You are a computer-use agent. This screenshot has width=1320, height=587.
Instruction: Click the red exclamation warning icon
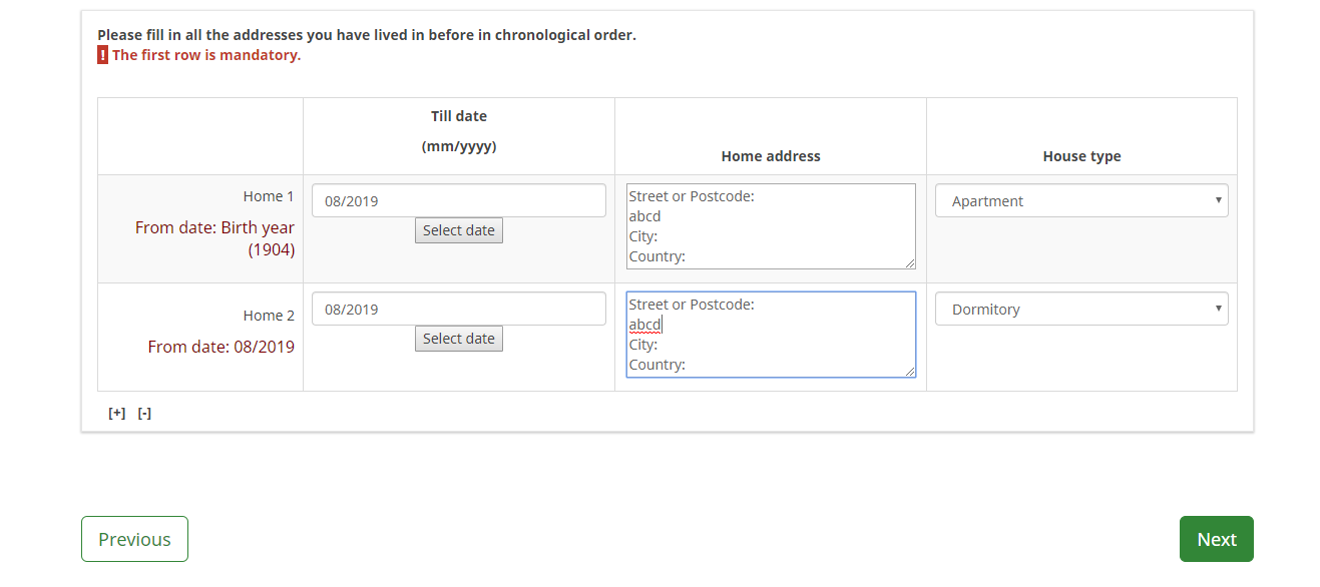[102, 55]
